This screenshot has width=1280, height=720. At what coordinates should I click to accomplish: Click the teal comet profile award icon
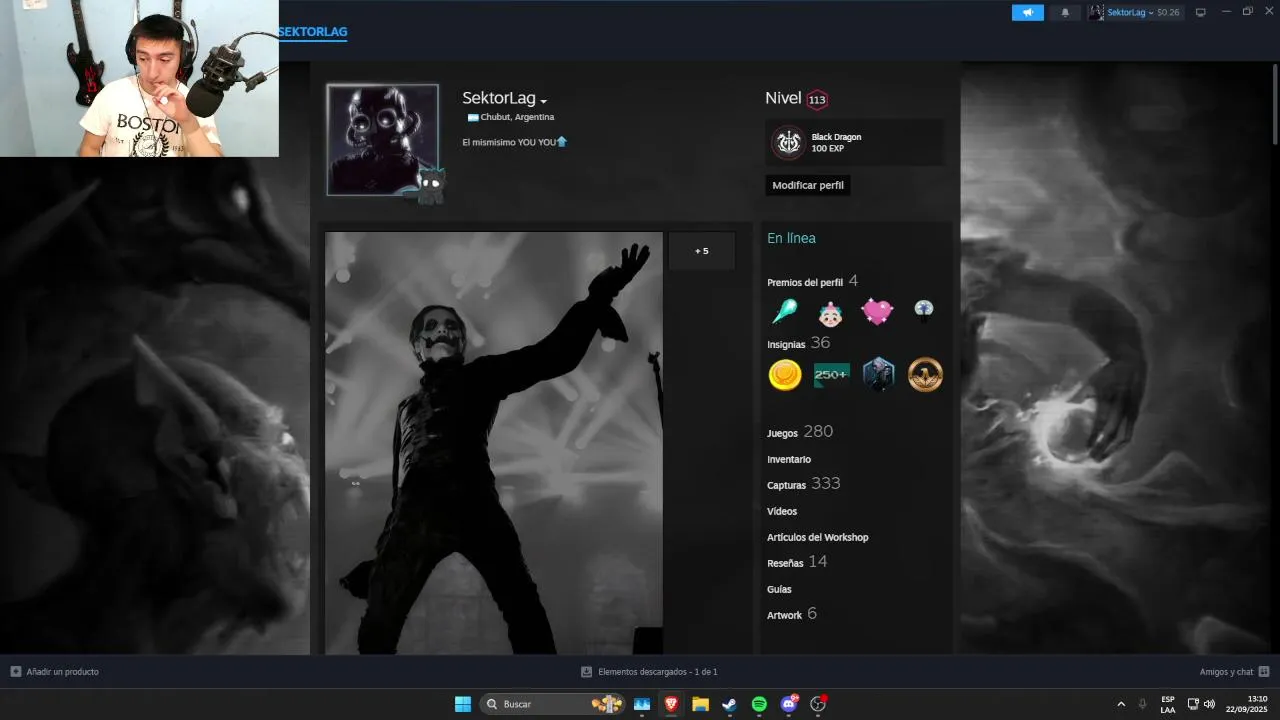click(784, 312)
